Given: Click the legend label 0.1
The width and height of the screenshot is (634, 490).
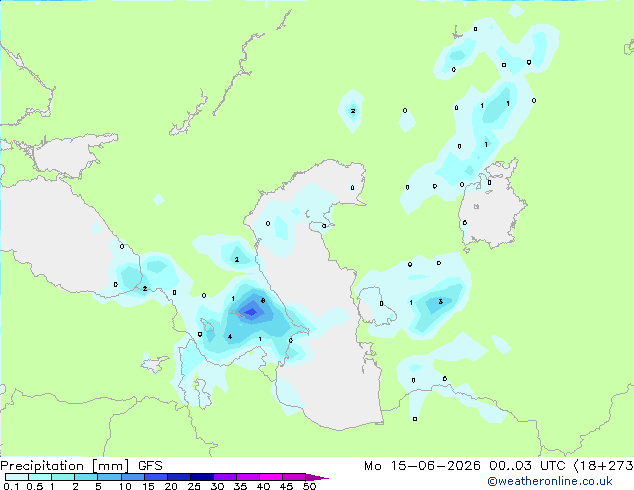Looking at the screenshot, I should point(11,486).
